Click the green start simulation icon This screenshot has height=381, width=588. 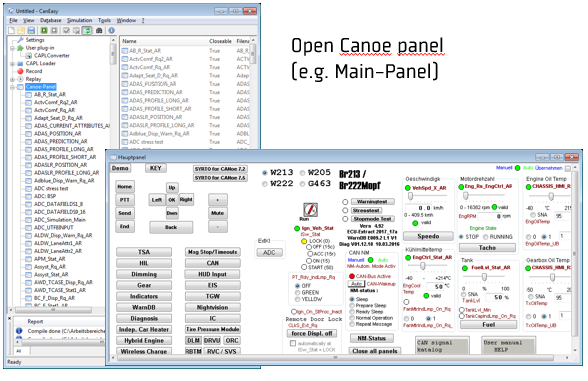[x=44, y=30]
